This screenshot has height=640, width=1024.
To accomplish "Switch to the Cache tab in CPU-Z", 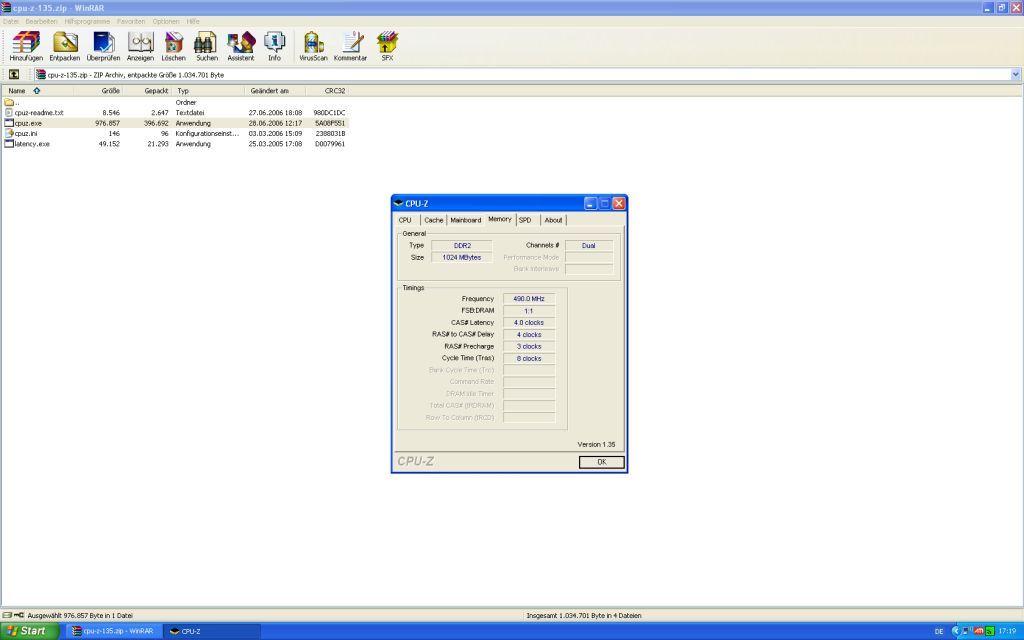I will pyautogui.click(x=434, y=220).
